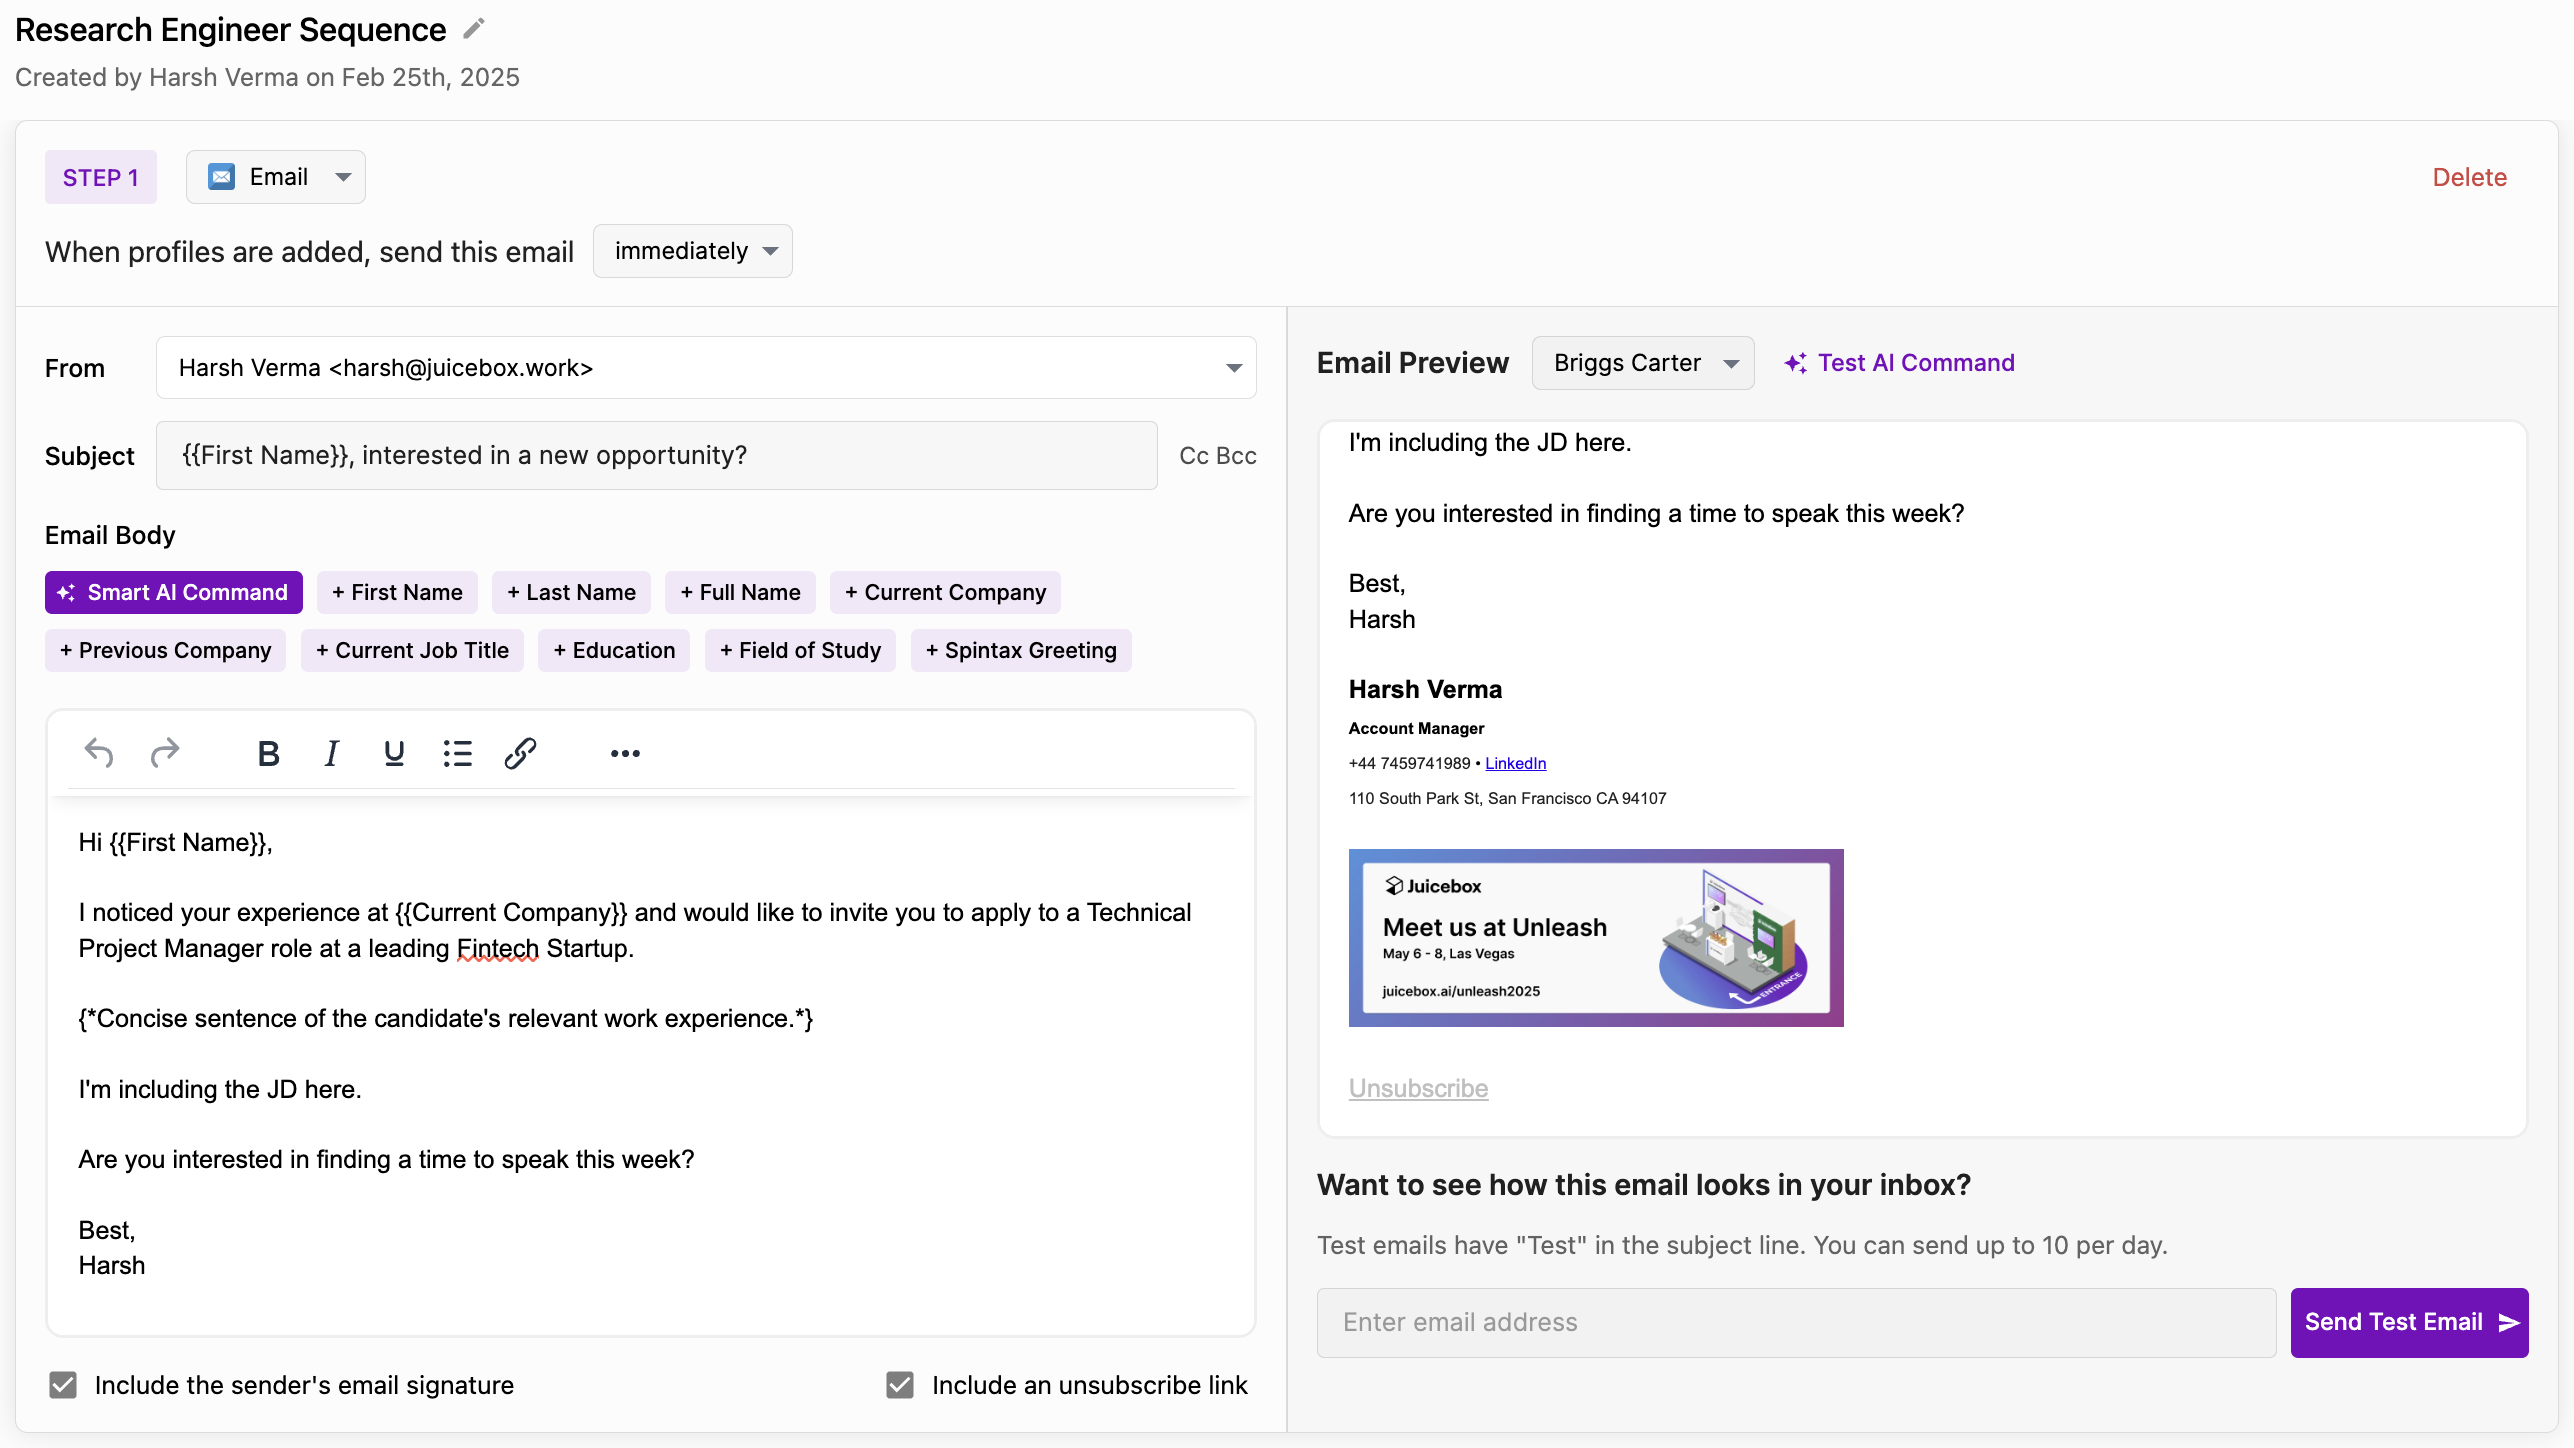Expand the Briggs Carter preview dropdown
Screen dimensions: 2574x1448
pyautogui.click(x=1643, y=363)
